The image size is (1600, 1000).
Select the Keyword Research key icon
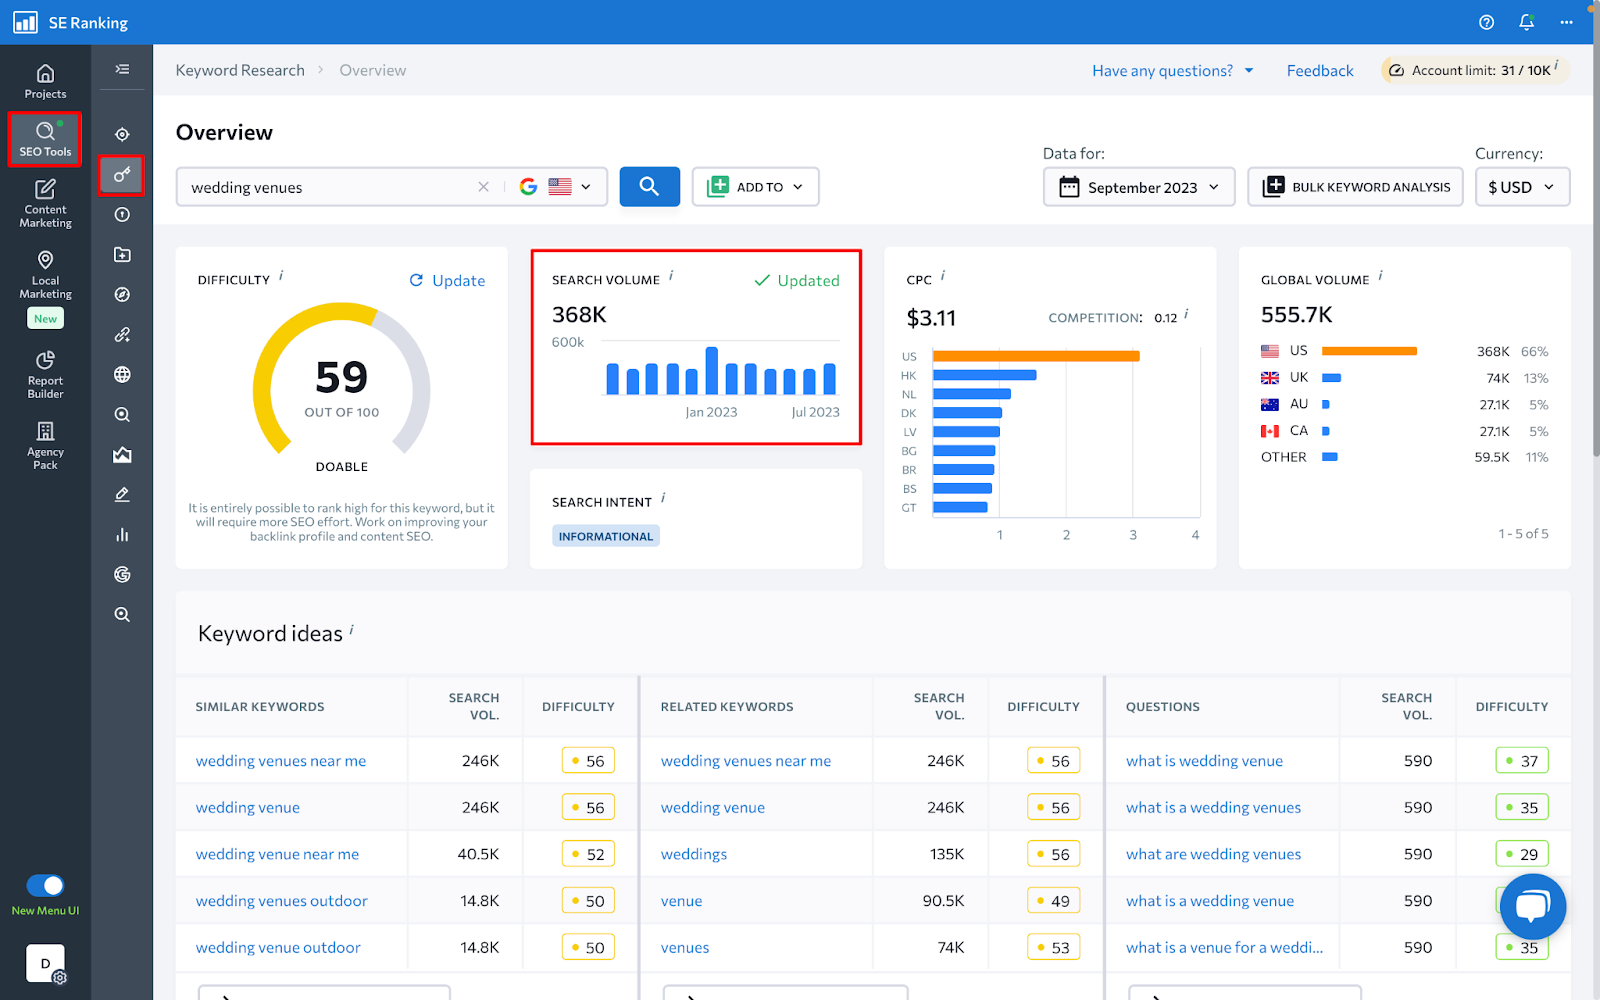click(x=122, y=175)
